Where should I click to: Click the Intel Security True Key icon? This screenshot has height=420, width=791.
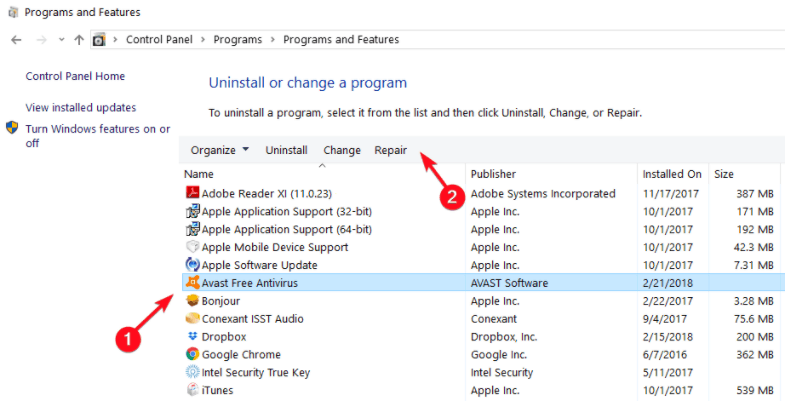click(192, 372)
